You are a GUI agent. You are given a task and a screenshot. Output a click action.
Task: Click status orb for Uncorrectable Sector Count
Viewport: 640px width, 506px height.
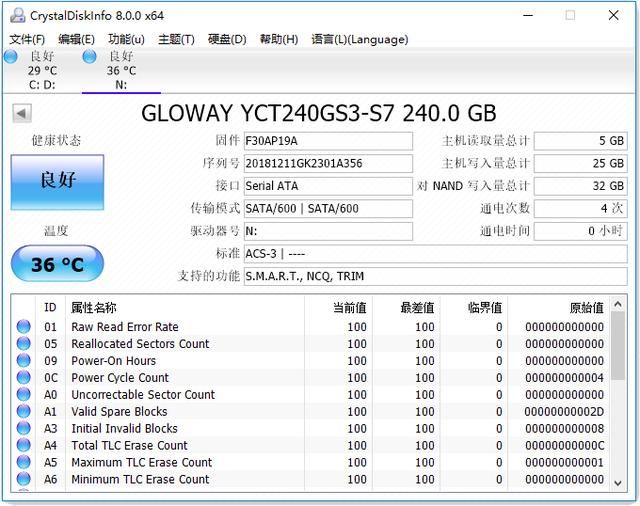24,394
